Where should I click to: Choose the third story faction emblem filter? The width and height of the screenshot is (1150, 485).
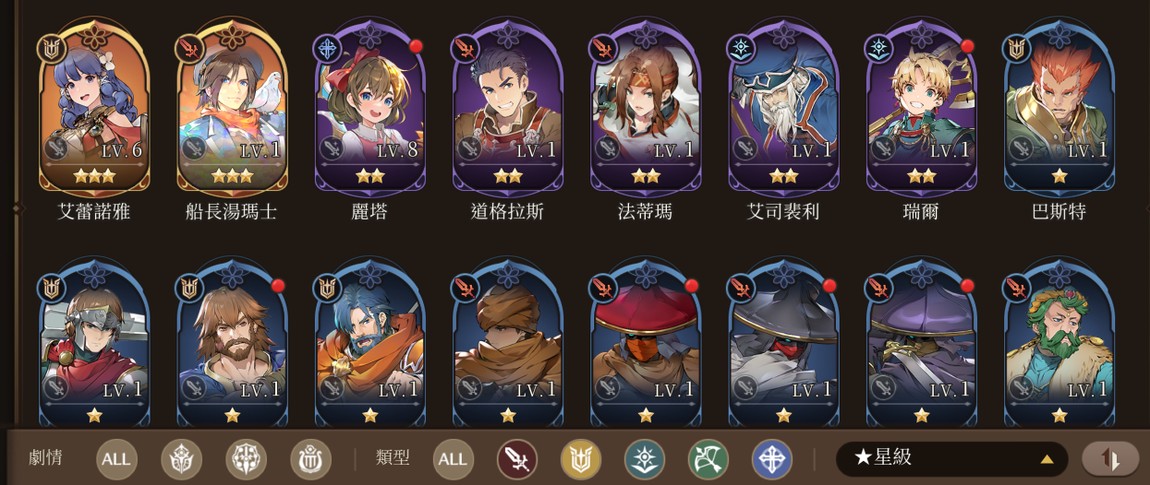coord(310,459)
